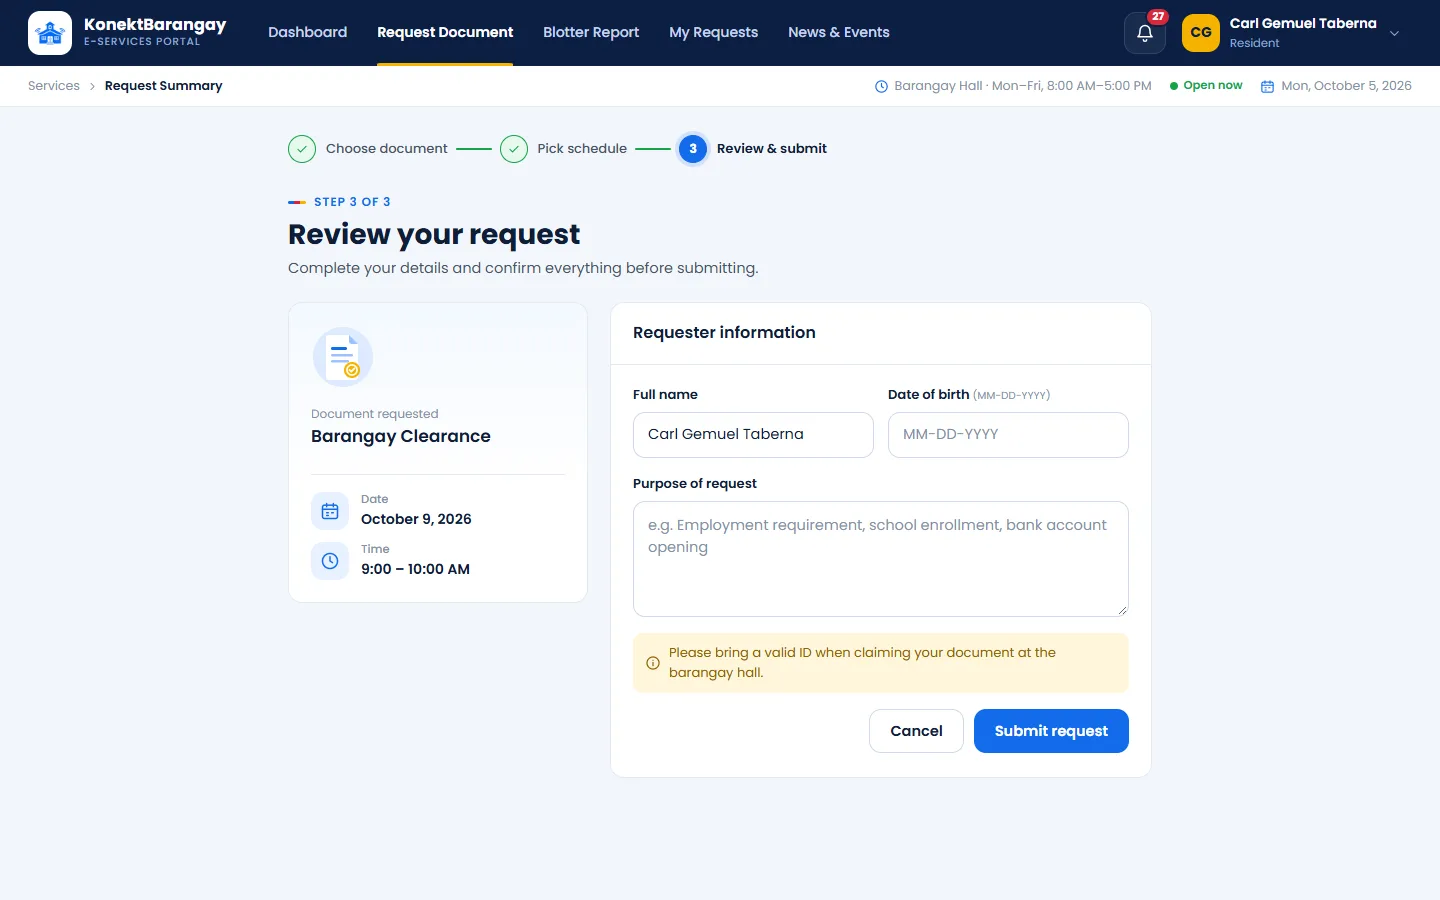Click the Barangay Clearance document icon
This screenshot has width=1440, height=900.
tap(342, 357)
